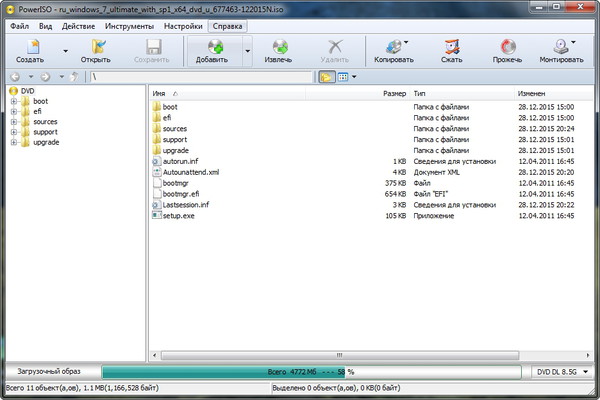Click the Прожечь (Burn) toolbar icon
The image size is (600, 400).
[x=508, y=47]
